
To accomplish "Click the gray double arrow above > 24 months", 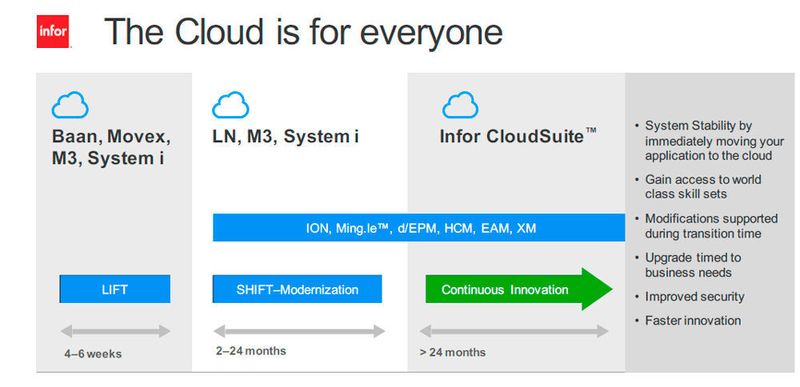I will [x=514, y=331].
